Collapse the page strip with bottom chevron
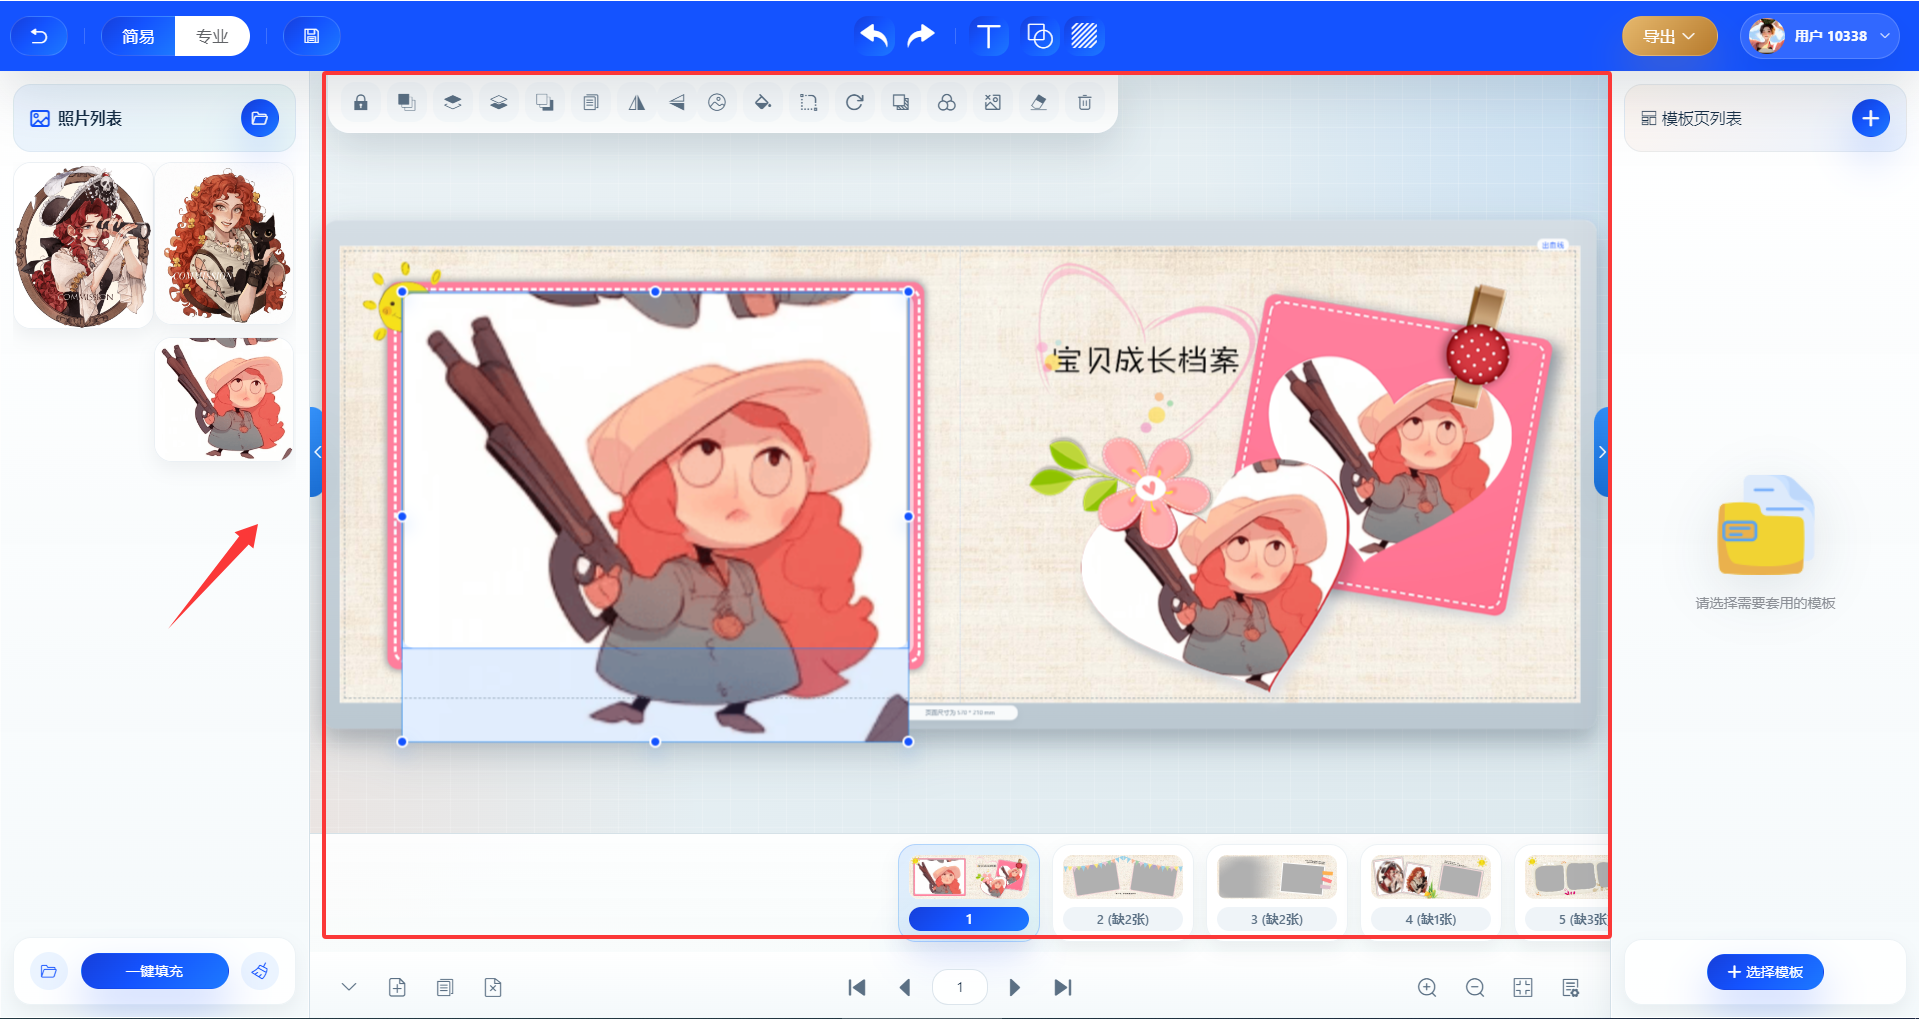This screenshot has height=1019, width=1919. (x=349, y=987)
